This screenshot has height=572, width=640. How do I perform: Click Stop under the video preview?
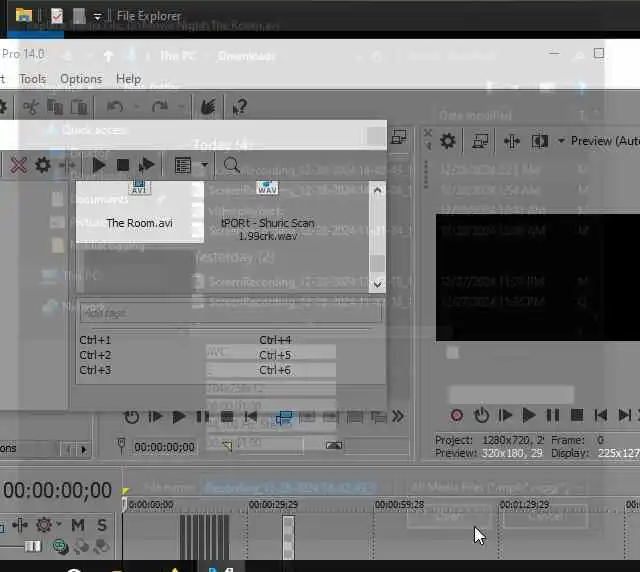[x=577, y=416]
